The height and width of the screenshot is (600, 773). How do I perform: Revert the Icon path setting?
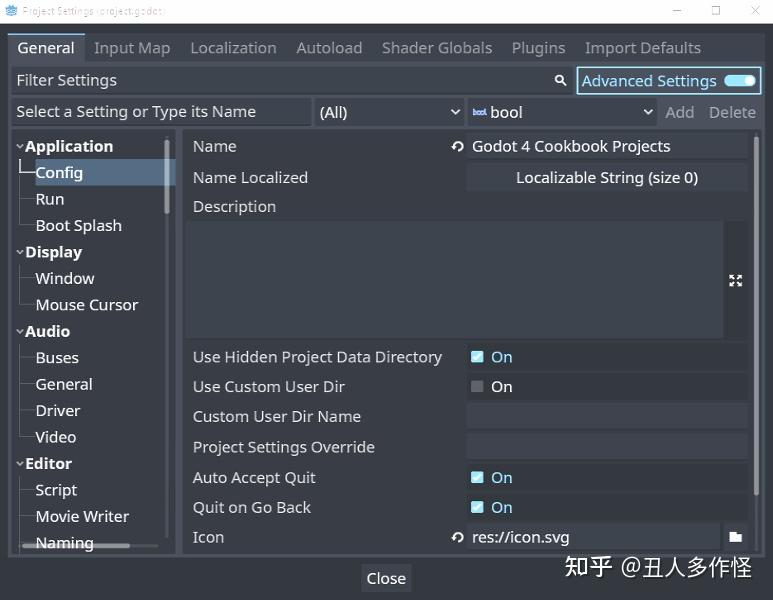(x=457, y=537)
